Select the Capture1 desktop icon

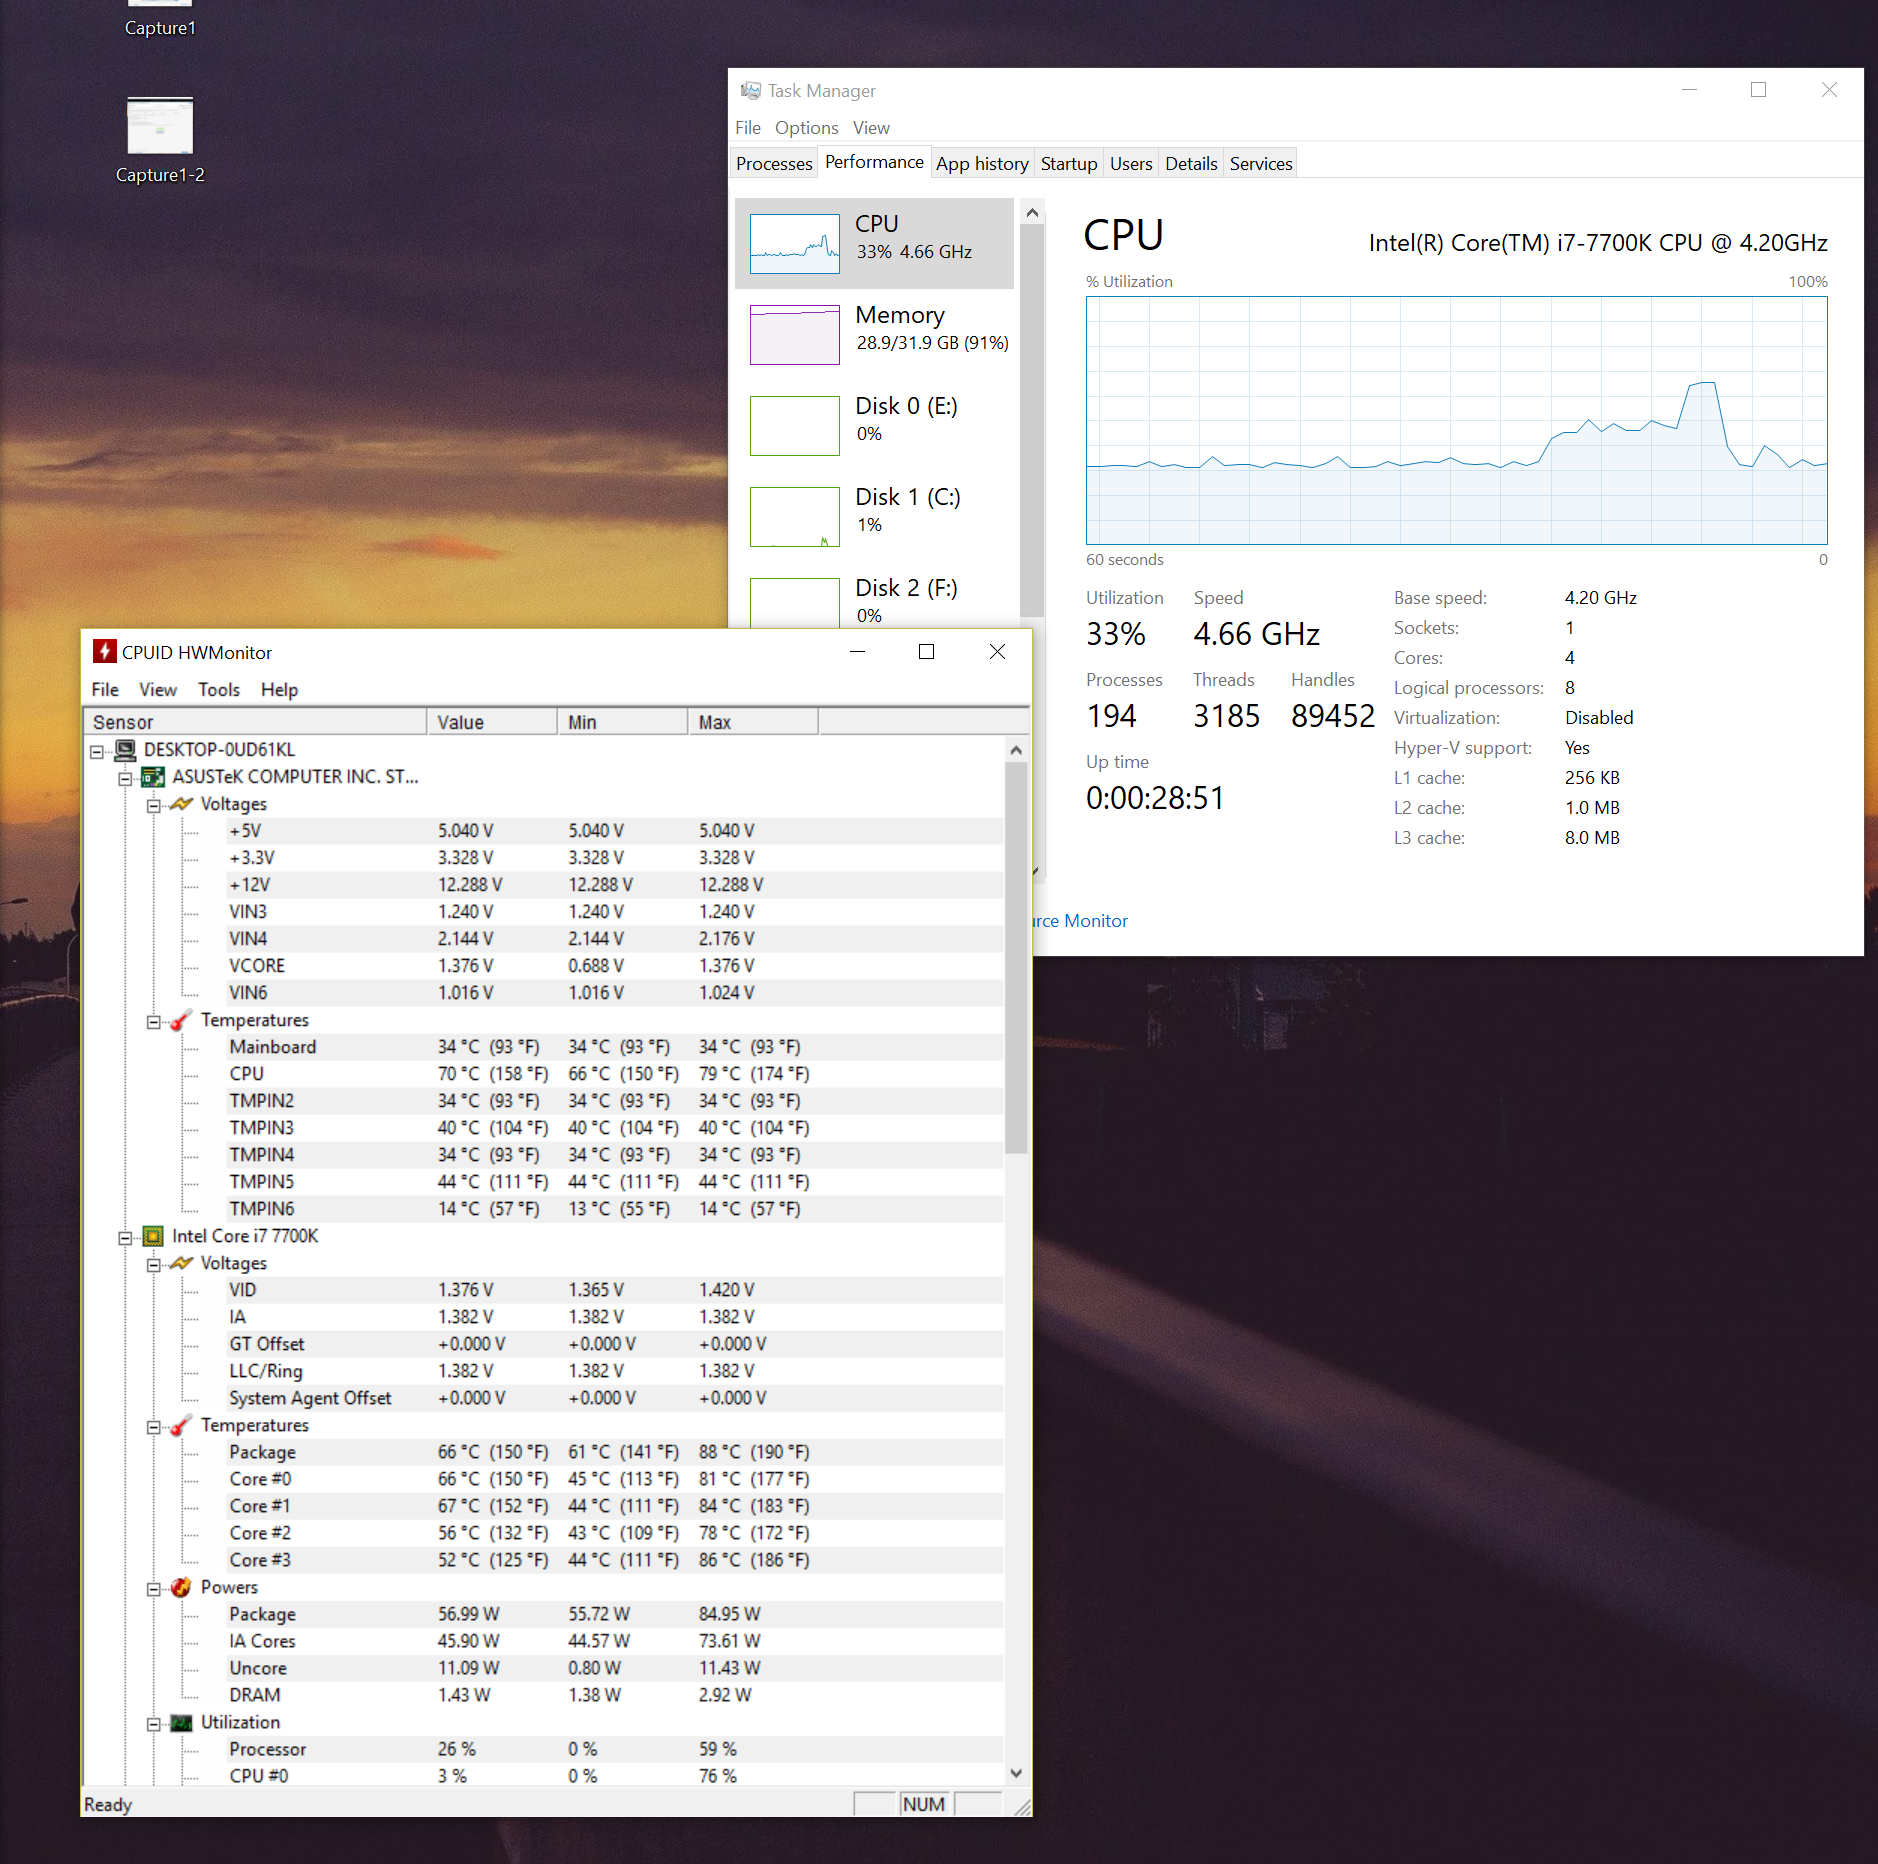[x=160, y=19]
